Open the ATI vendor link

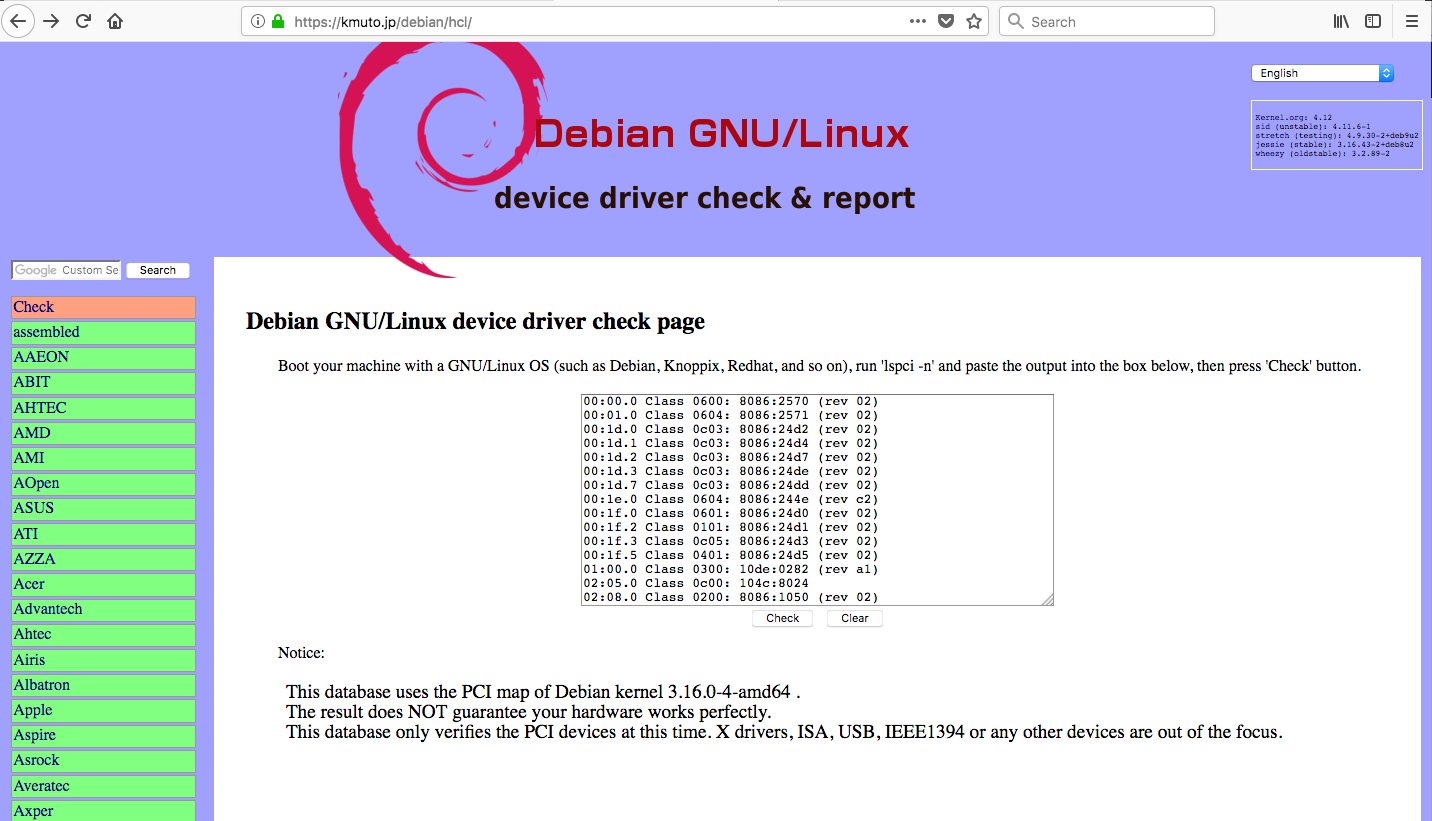[103, 534]
